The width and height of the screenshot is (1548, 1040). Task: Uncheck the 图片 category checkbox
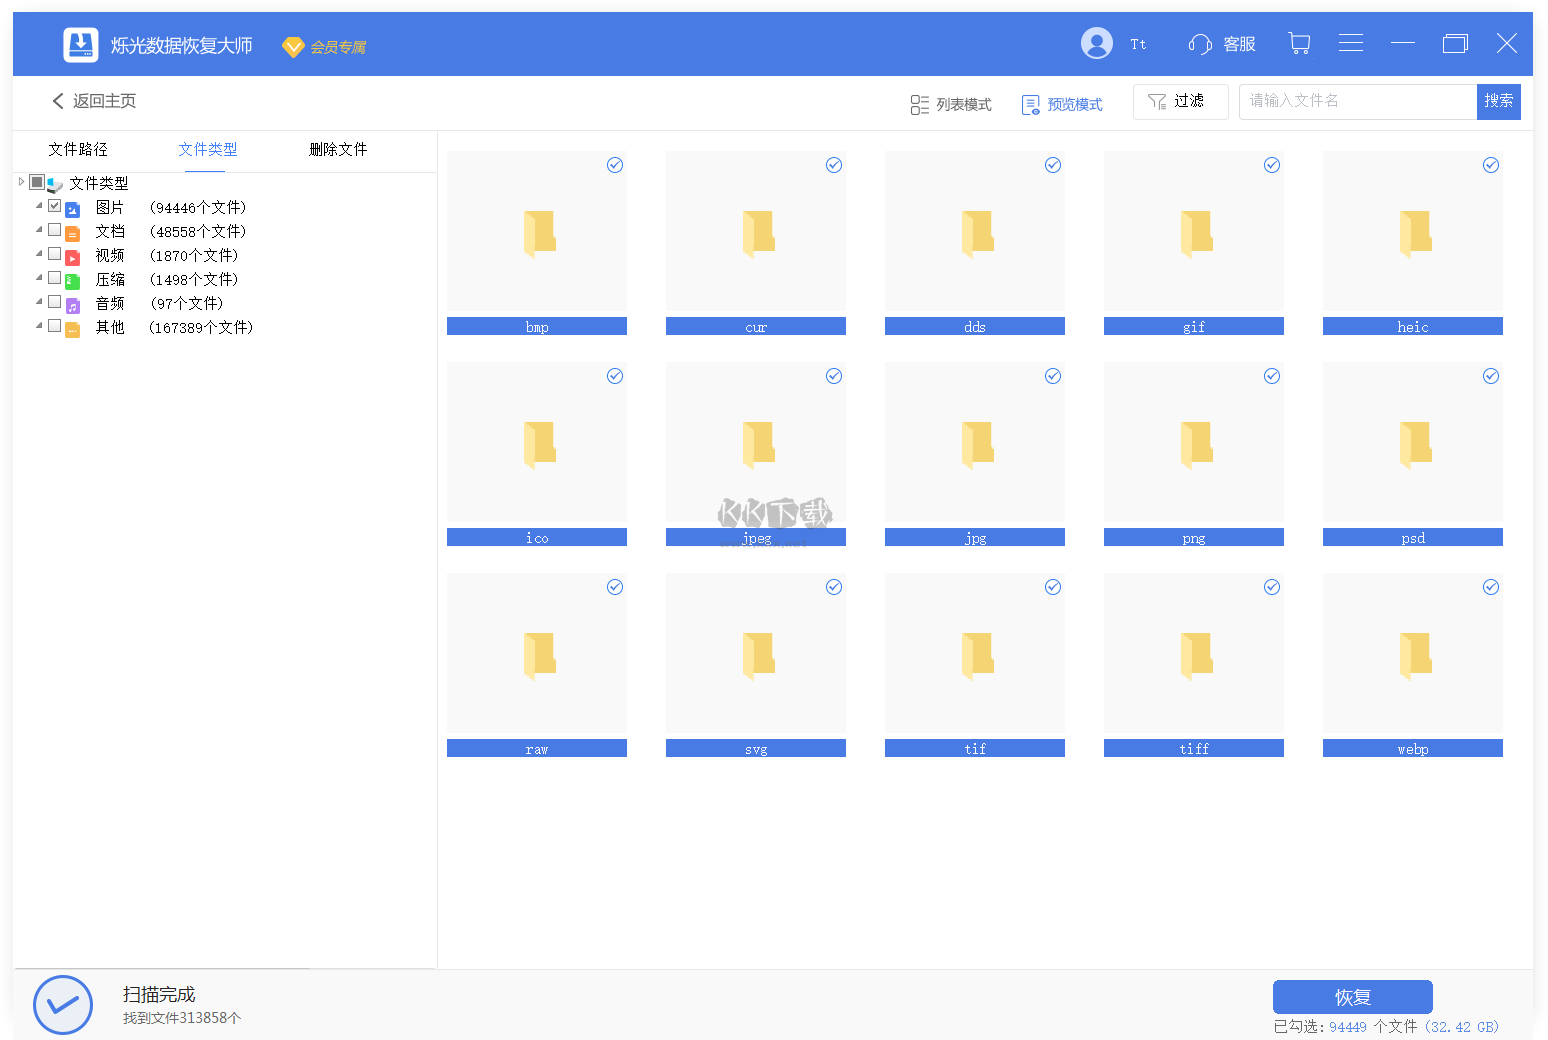click(x=54, y=206)
